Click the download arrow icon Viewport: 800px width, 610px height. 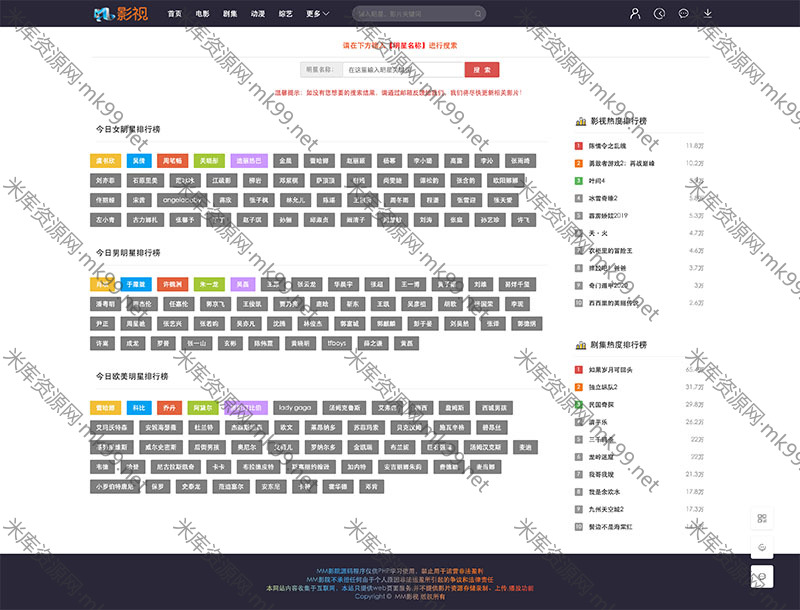tap(708, 14)
